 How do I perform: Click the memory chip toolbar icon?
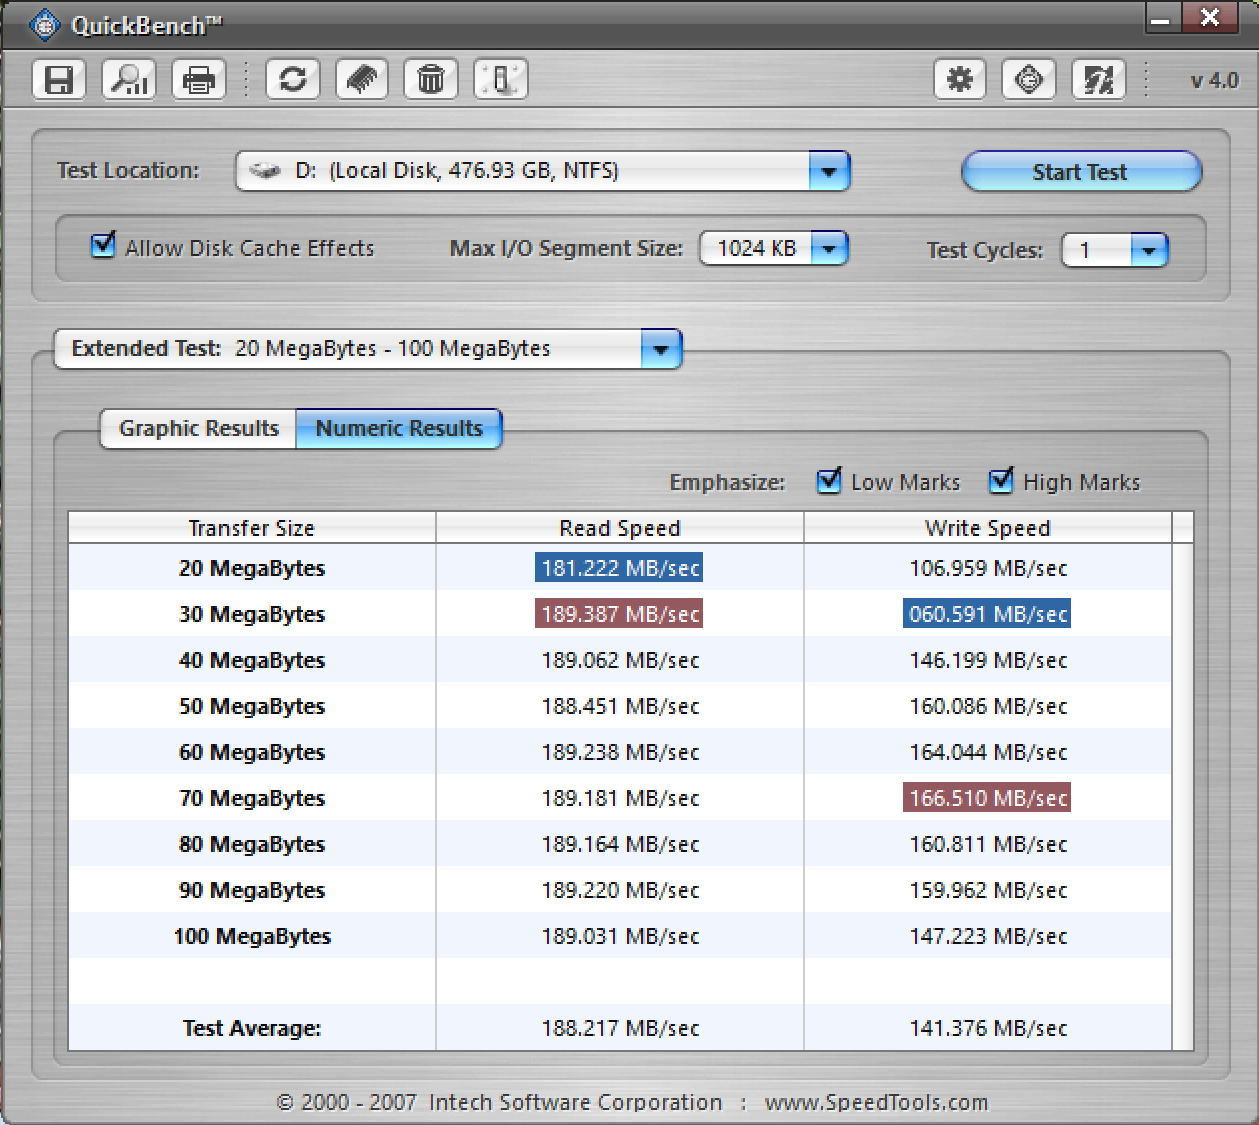[362, 79]
